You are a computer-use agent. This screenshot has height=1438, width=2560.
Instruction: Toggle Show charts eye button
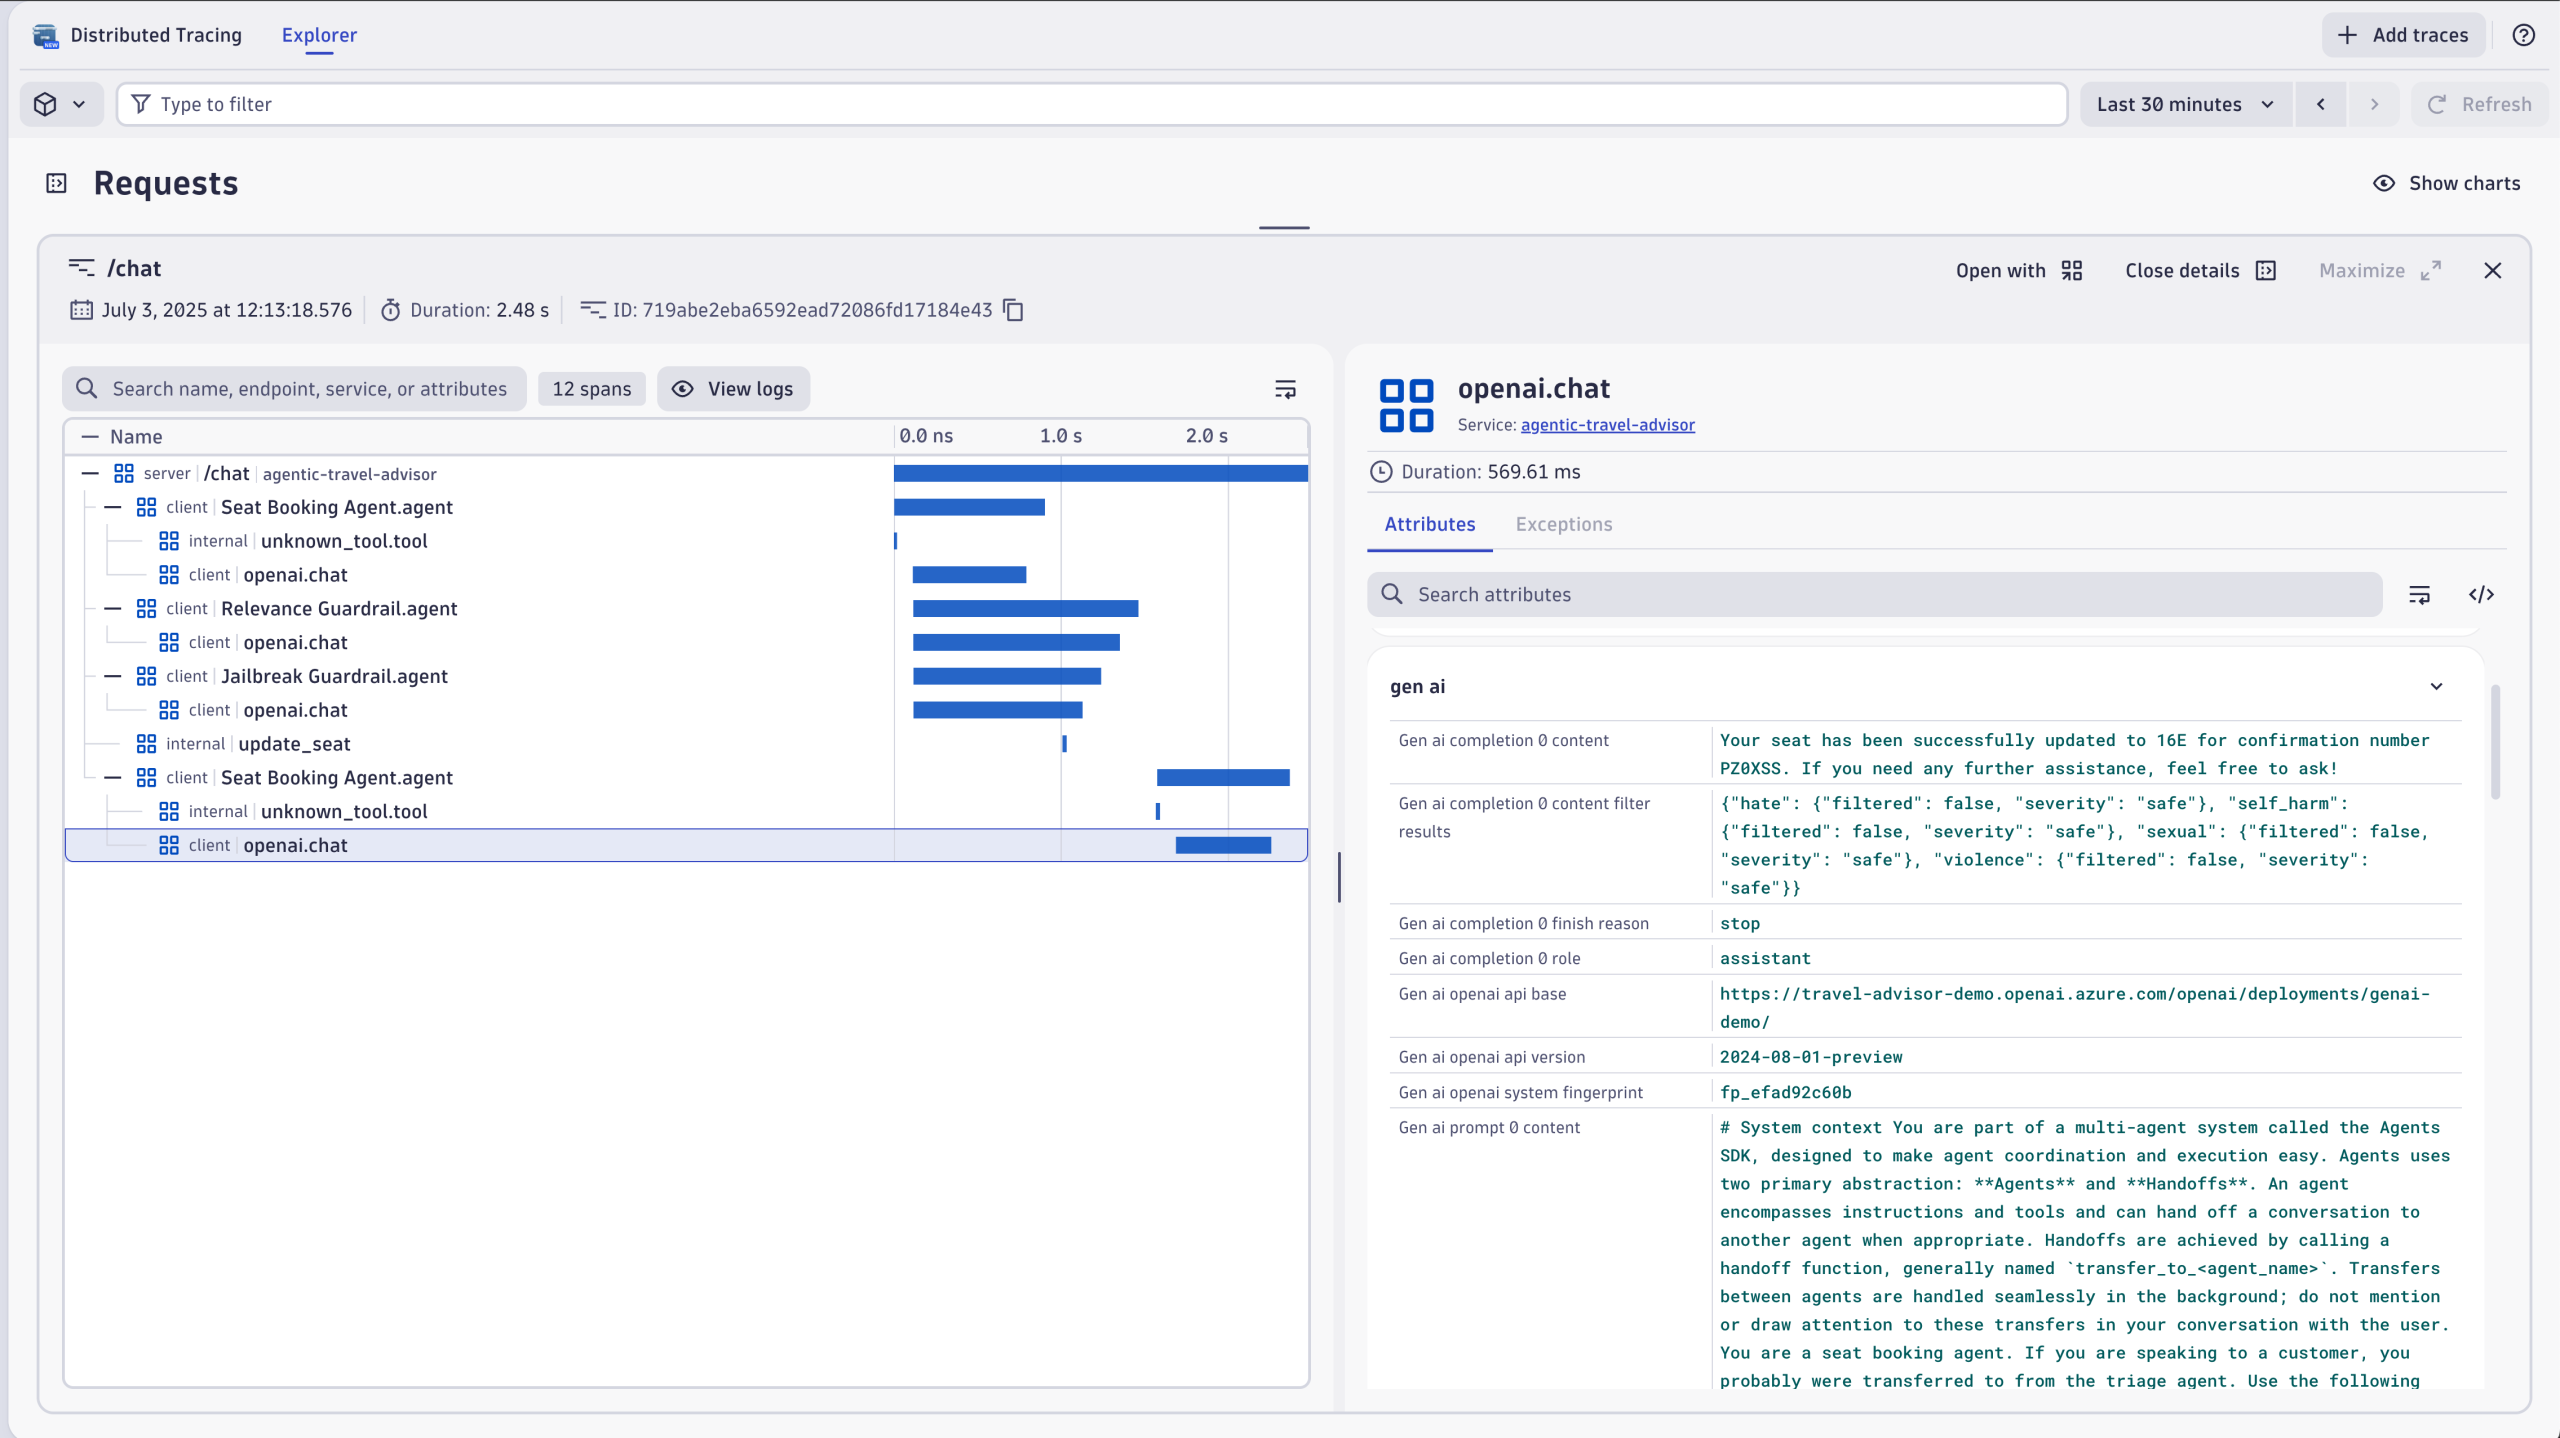pos(2446,183)
